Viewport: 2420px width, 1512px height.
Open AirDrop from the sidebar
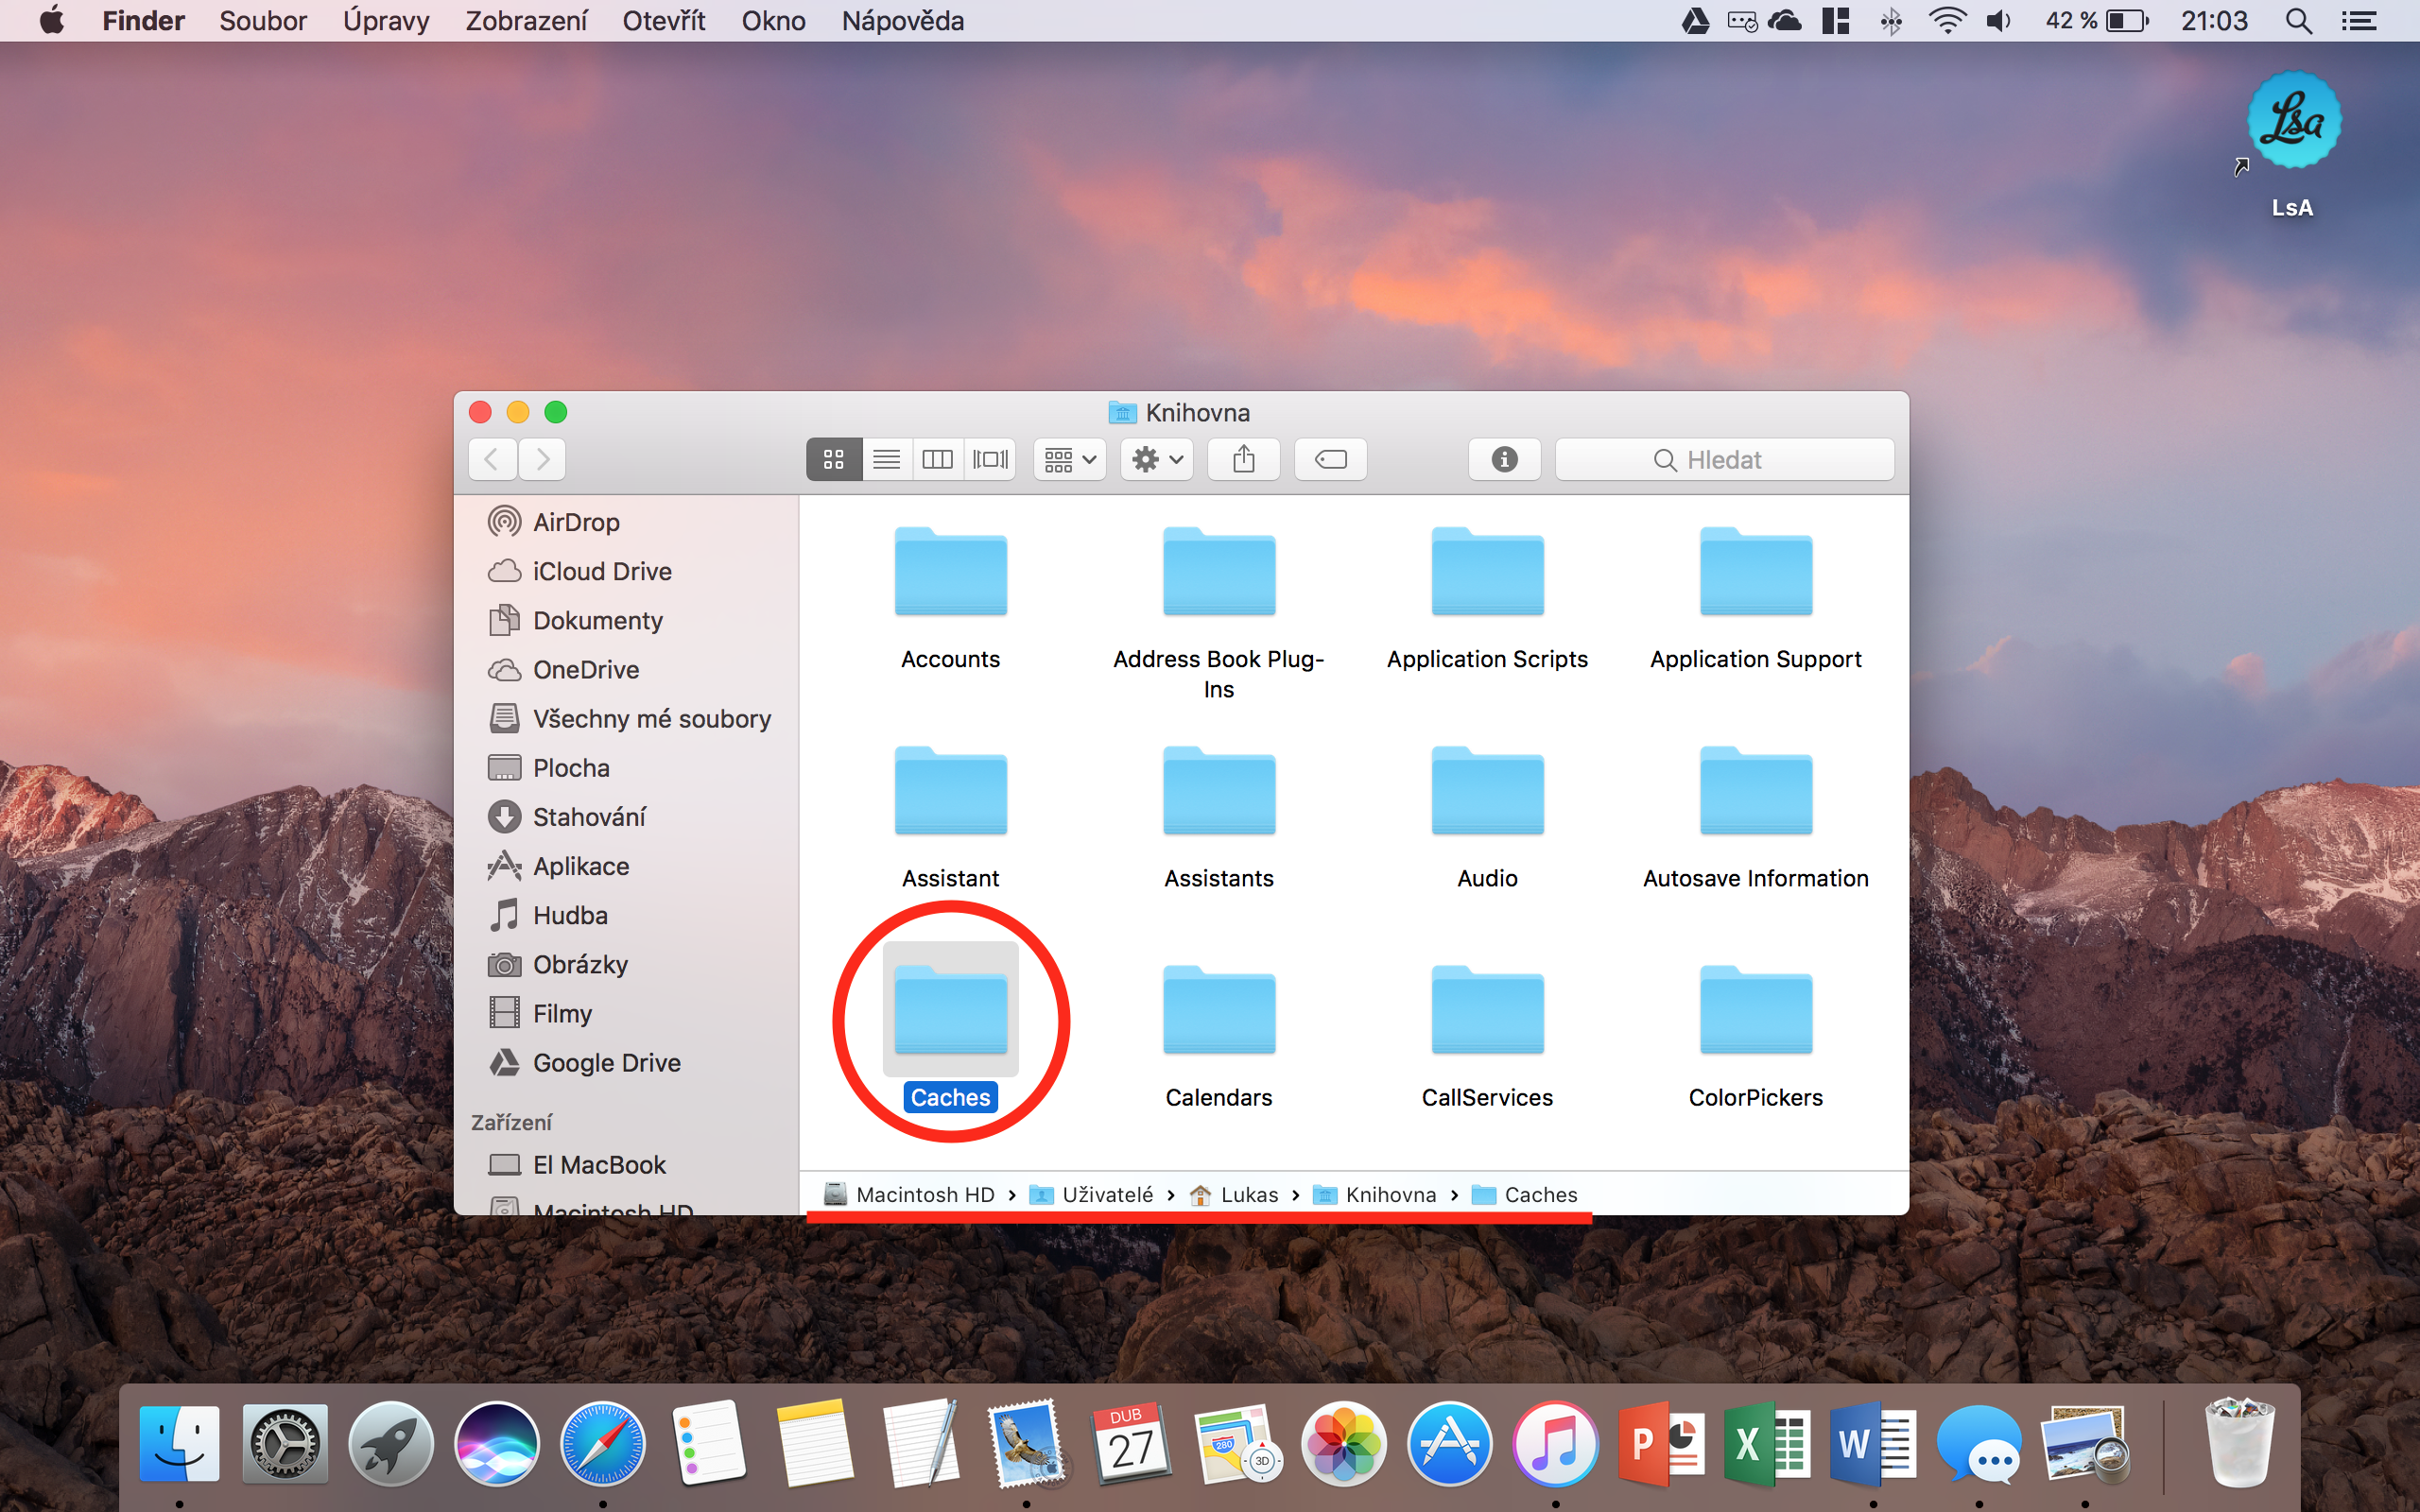(575, 522)
